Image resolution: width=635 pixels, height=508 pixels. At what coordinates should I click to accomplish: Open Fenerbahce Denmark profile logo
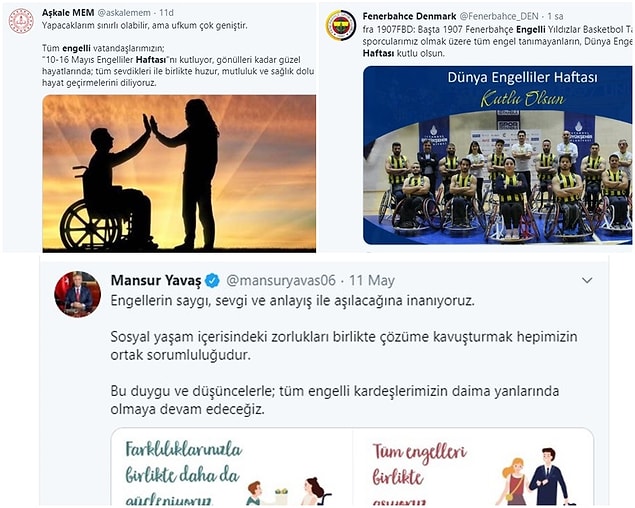point(341,25)
